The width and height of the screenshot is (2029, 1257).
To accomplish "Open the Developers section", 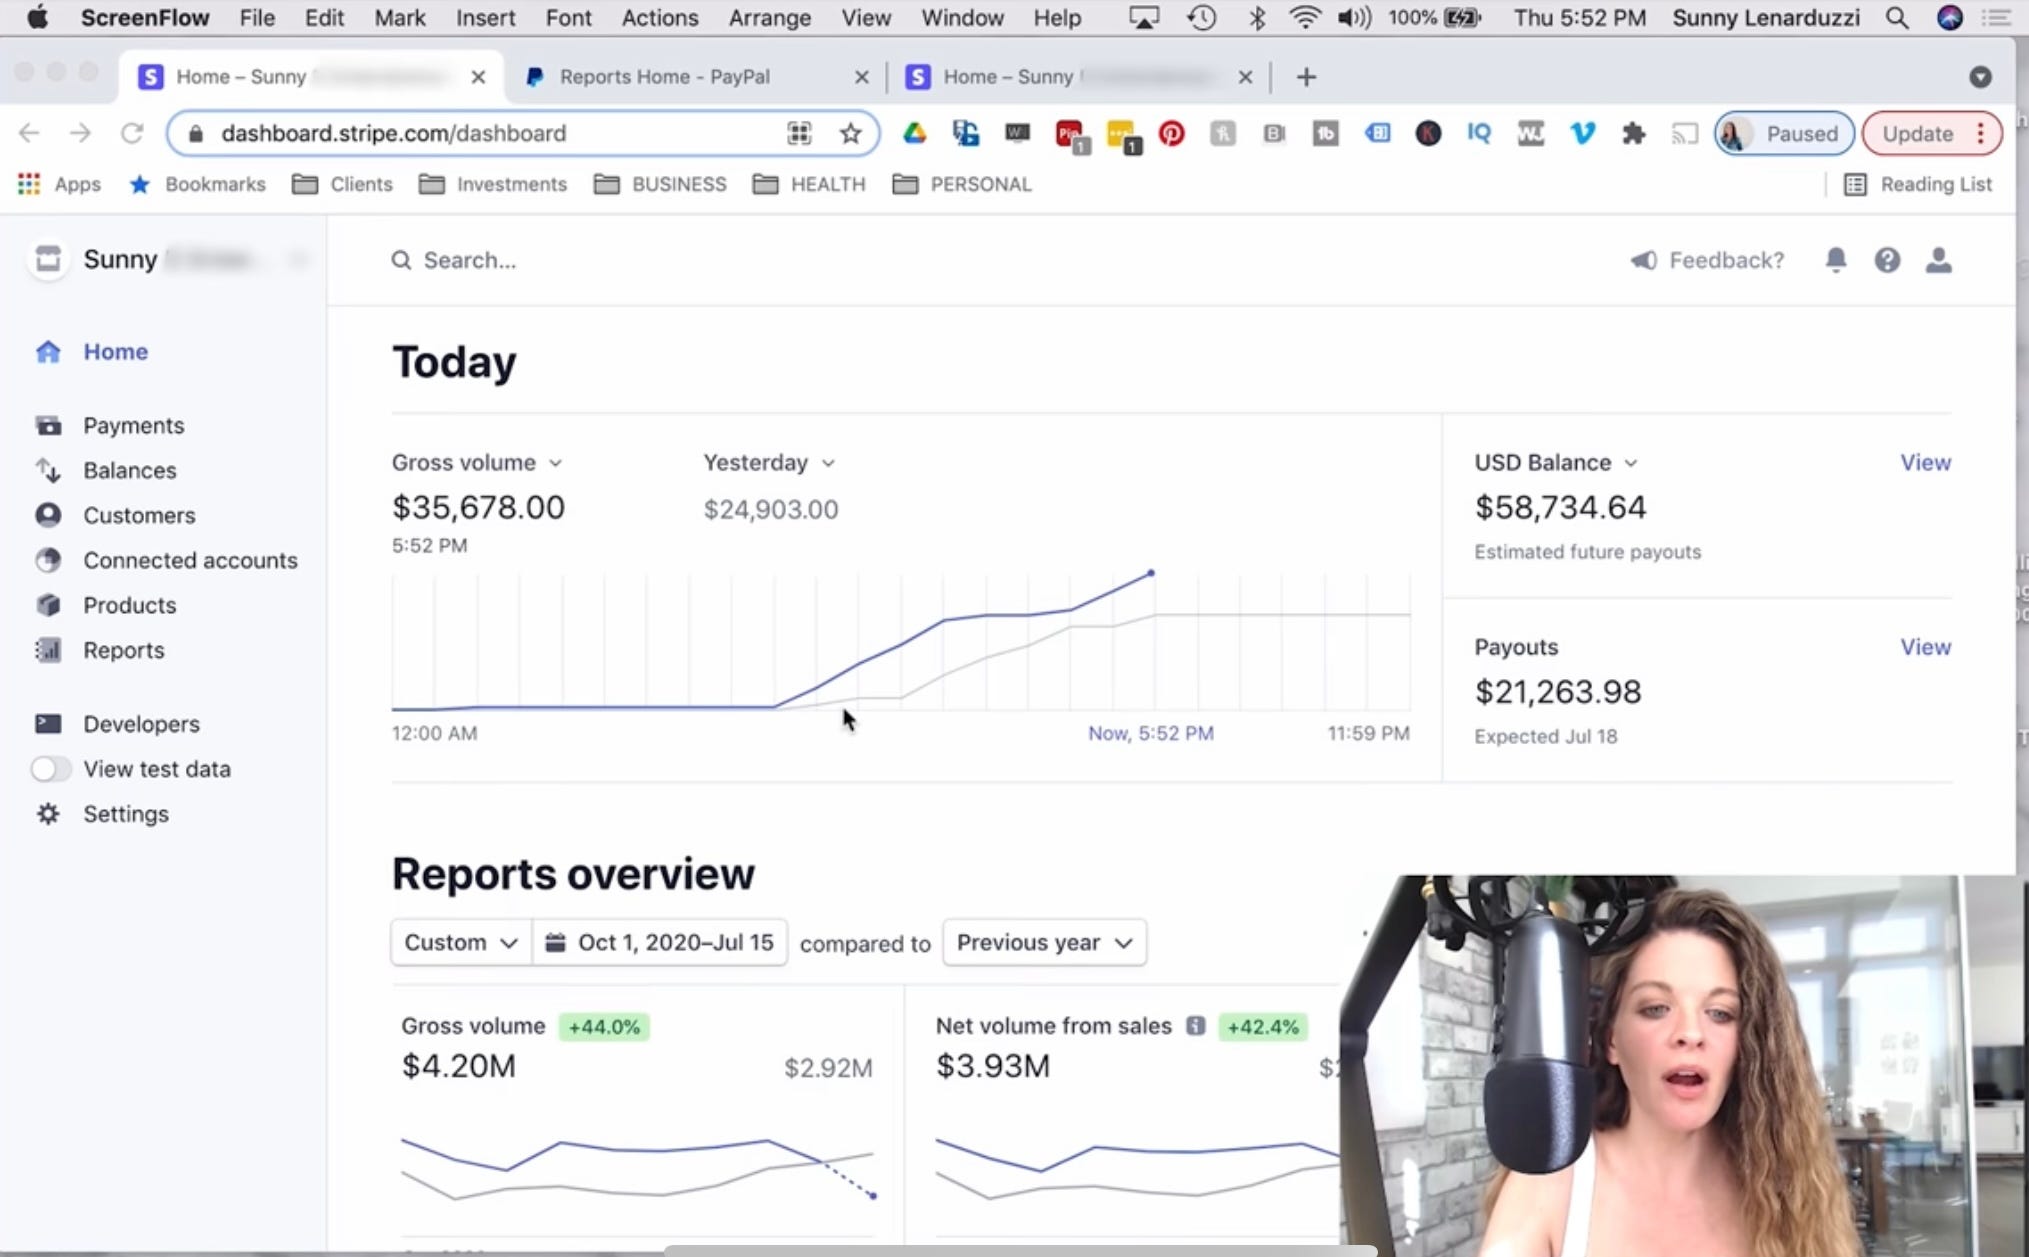I will click(140, 723).
